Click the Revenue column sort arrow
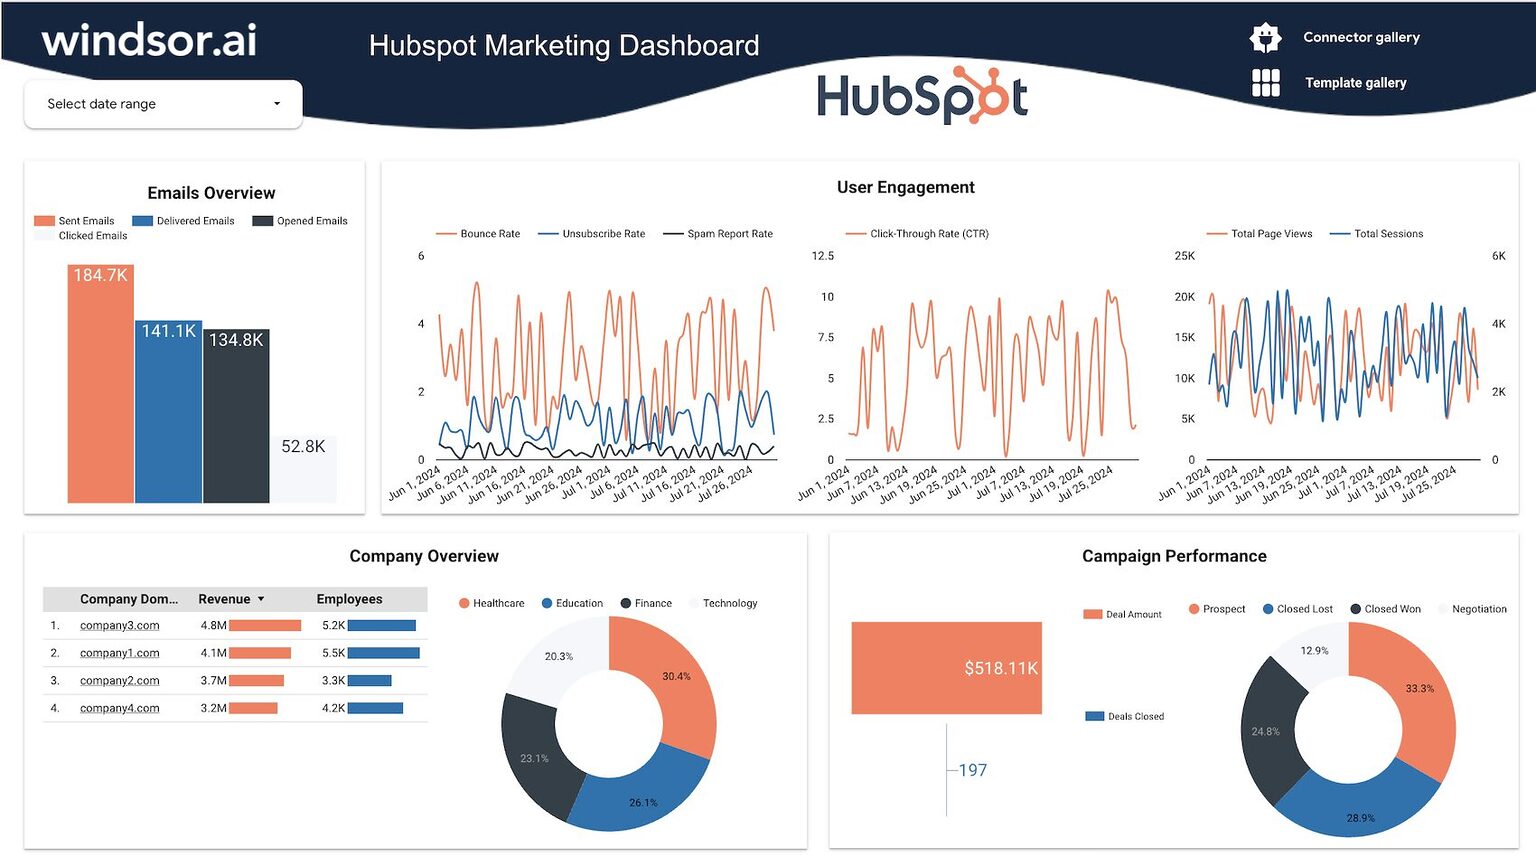1536x857 pixels. (261, 599)
